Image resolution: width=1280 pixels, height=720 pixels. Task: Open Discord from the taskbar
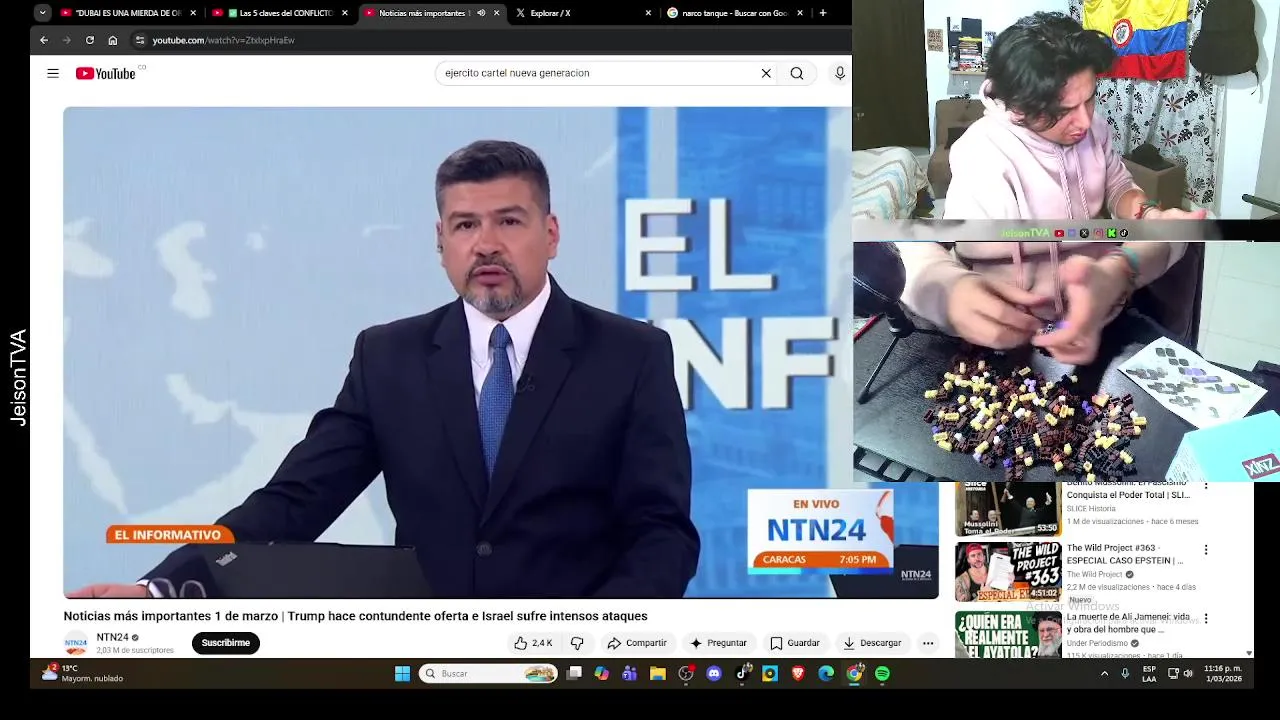coord(714,674)
